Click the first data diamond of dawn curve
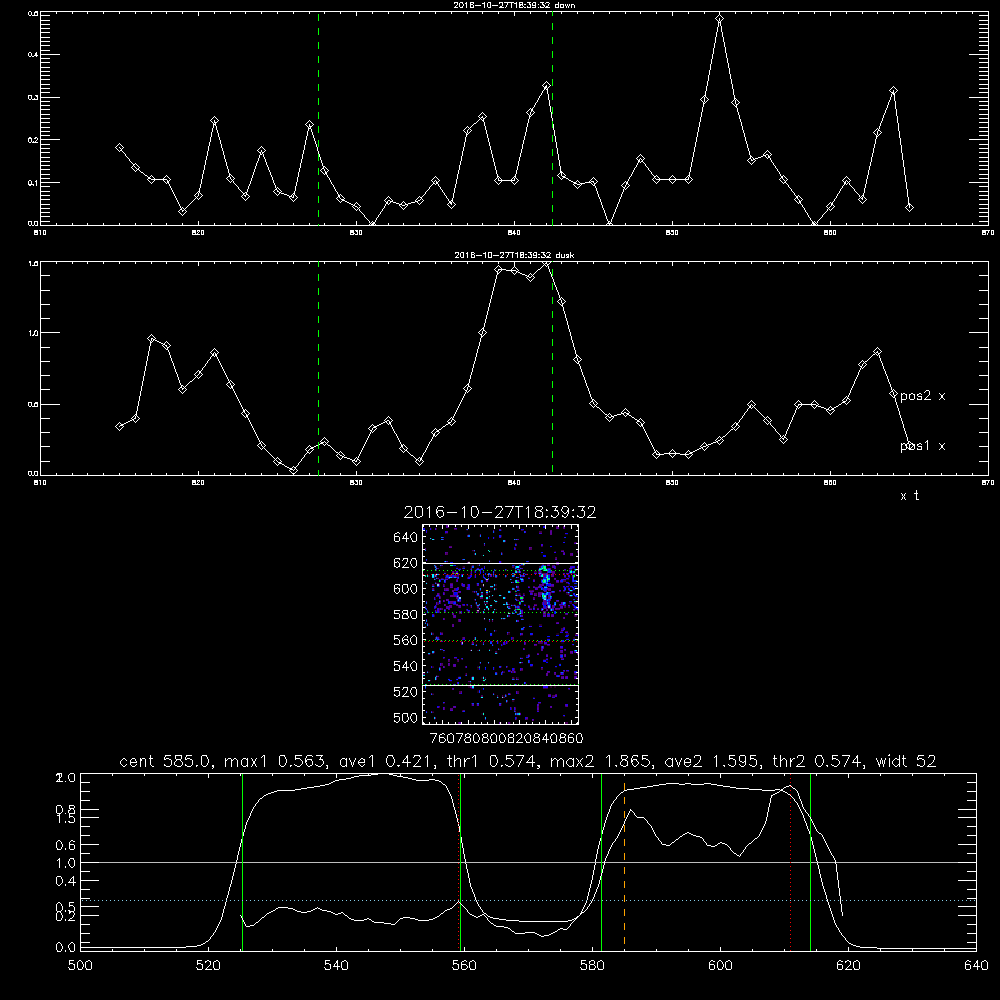Screen dimensions: 1000x1000 pyautogui.click(x=119, y=147)
